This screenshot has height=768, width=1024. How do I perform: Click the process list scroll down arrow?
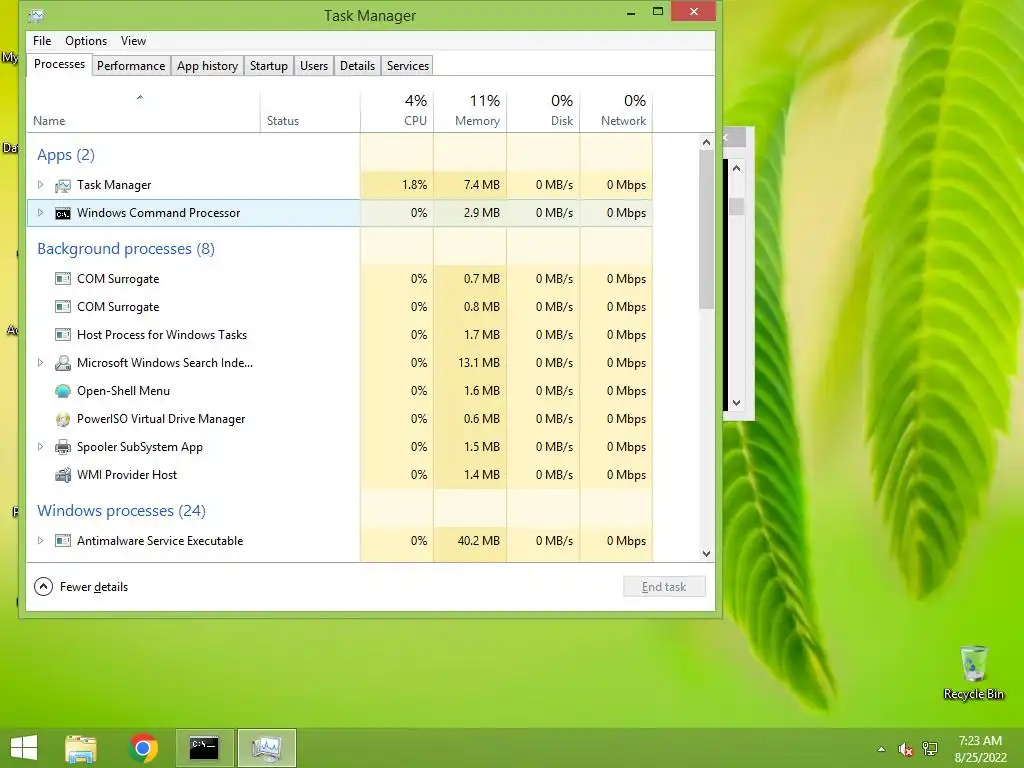706,554
